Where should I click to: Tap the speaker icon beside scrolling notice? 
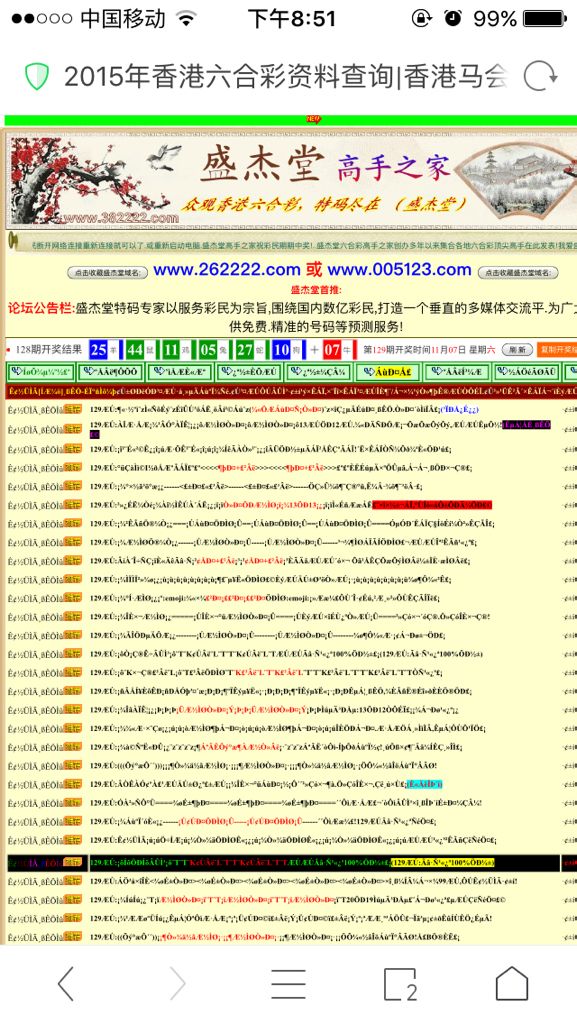[x=12, y=240]
